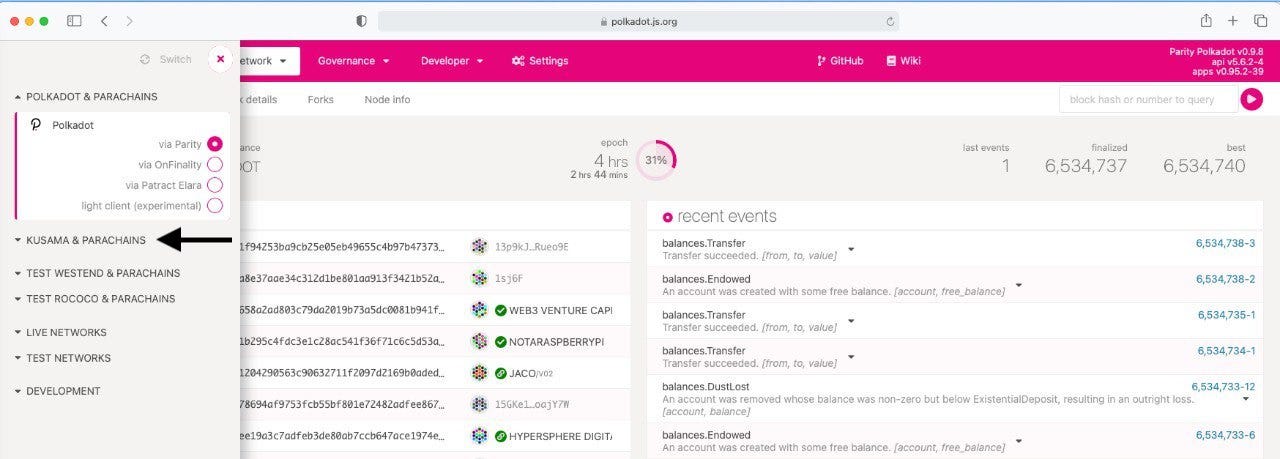Go forward with Safari's forward arrow
The height and width of the screenshot is (459, 1280).
129,21
